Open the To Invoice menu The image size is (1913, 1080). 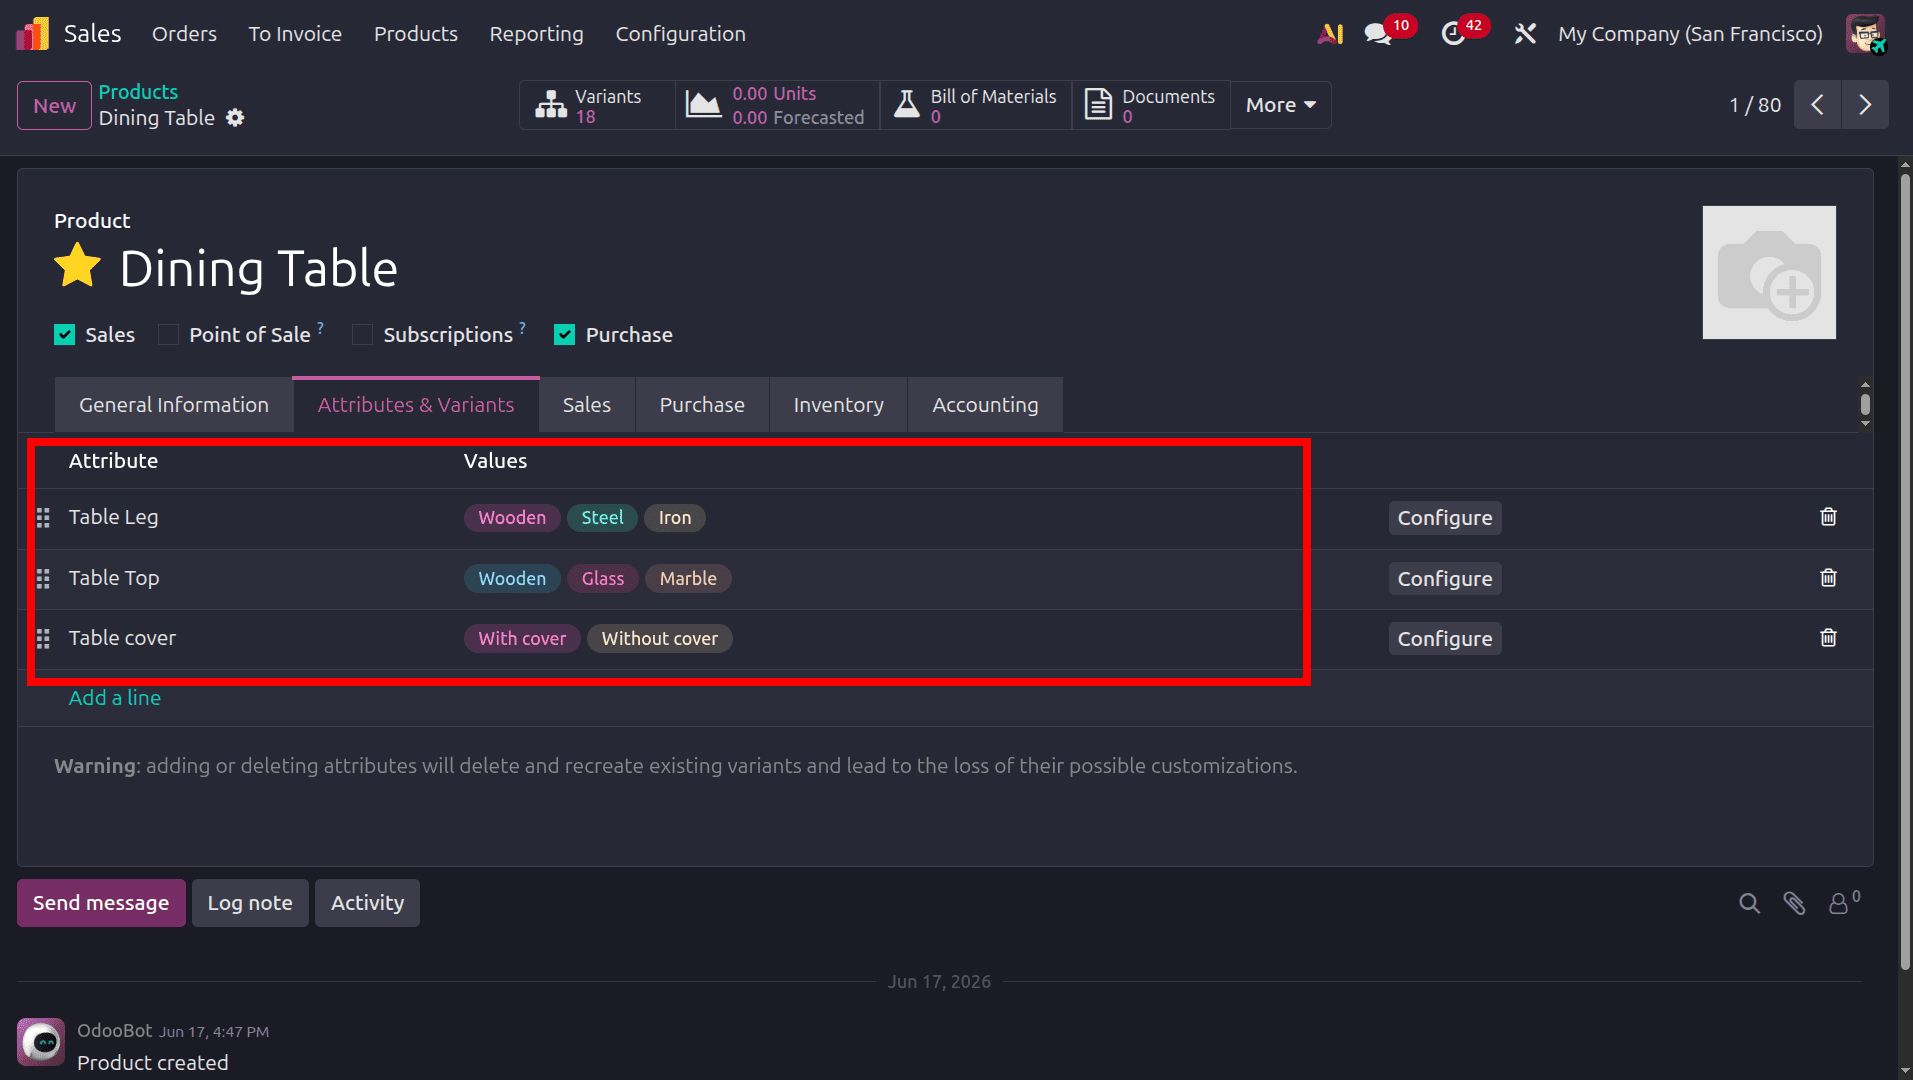coord(295,34)
